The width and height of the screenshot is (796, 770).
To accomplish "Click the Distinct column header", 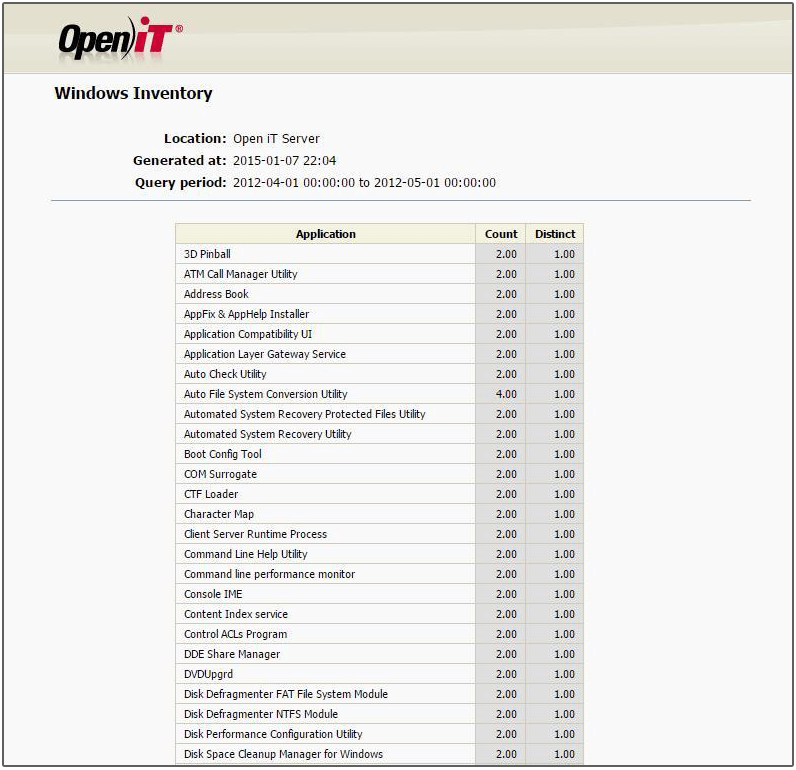I will tap(555, 234).
